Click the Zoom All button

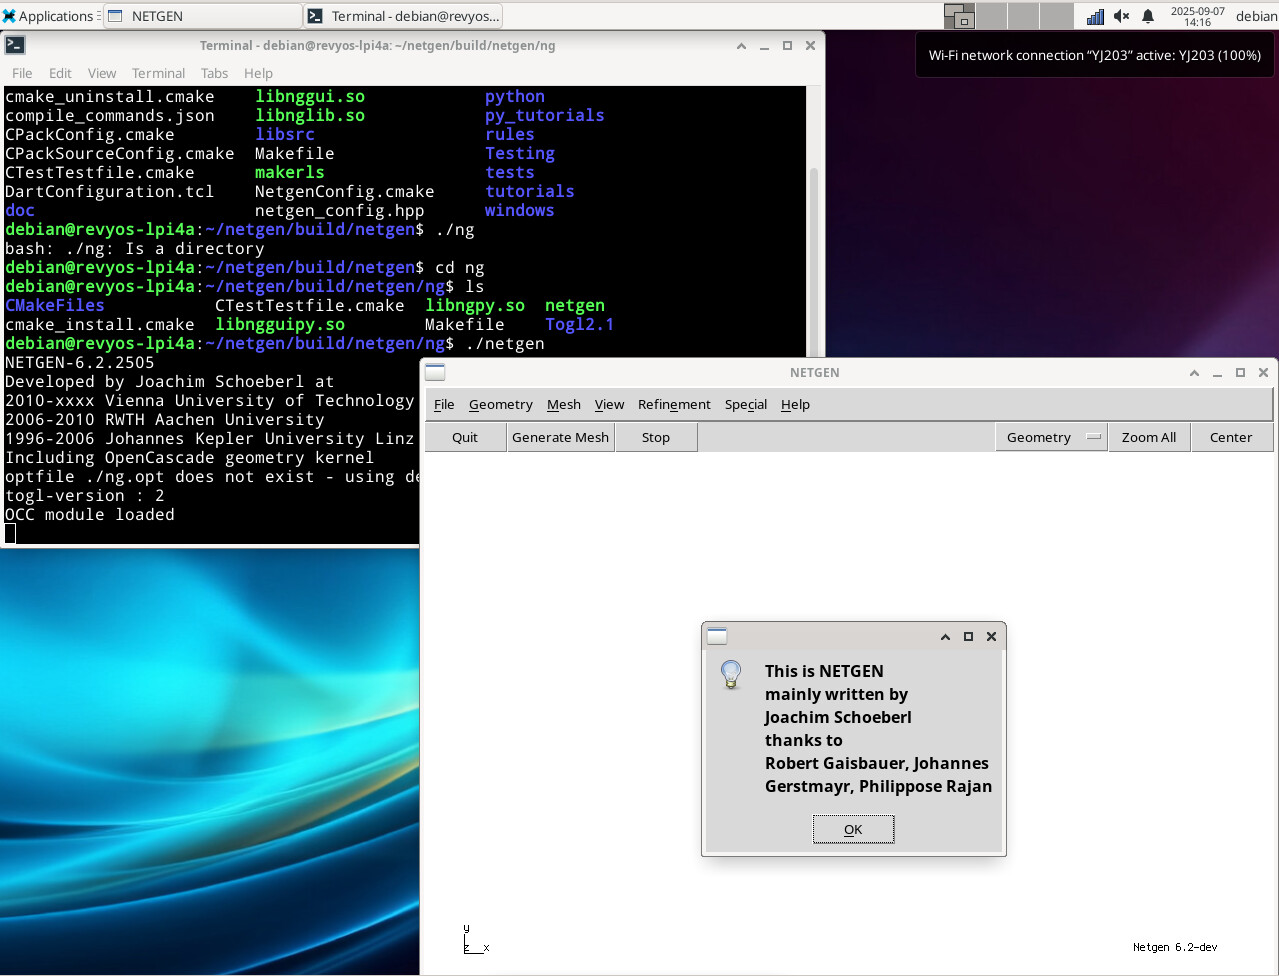click(1148, 437)
